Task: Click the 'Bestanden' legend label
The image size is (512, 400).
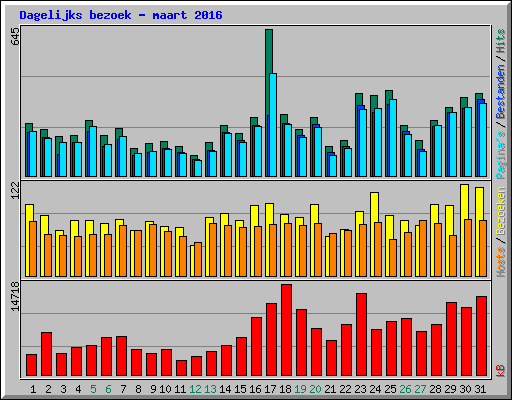Action: [x=501, y=92]
